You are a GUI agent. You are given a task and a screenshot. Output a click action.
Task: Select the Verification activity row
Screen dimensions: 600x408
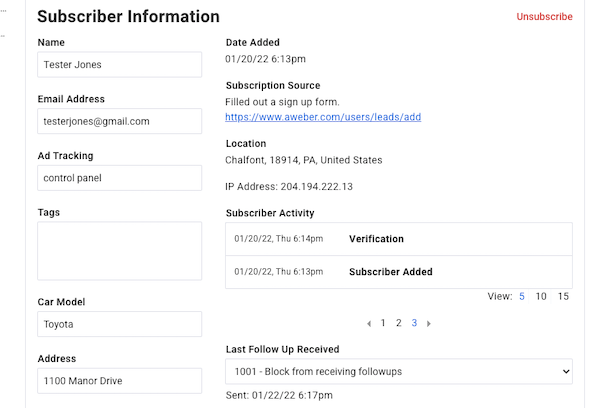click(x=399, y=239)
